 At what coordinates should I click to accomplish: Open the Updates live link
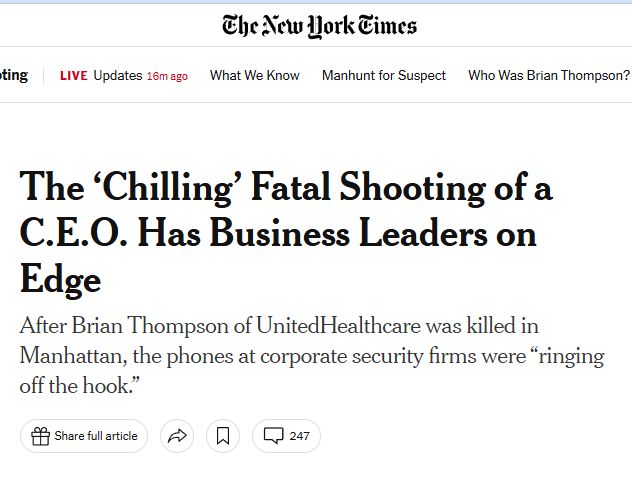point(118,76)
